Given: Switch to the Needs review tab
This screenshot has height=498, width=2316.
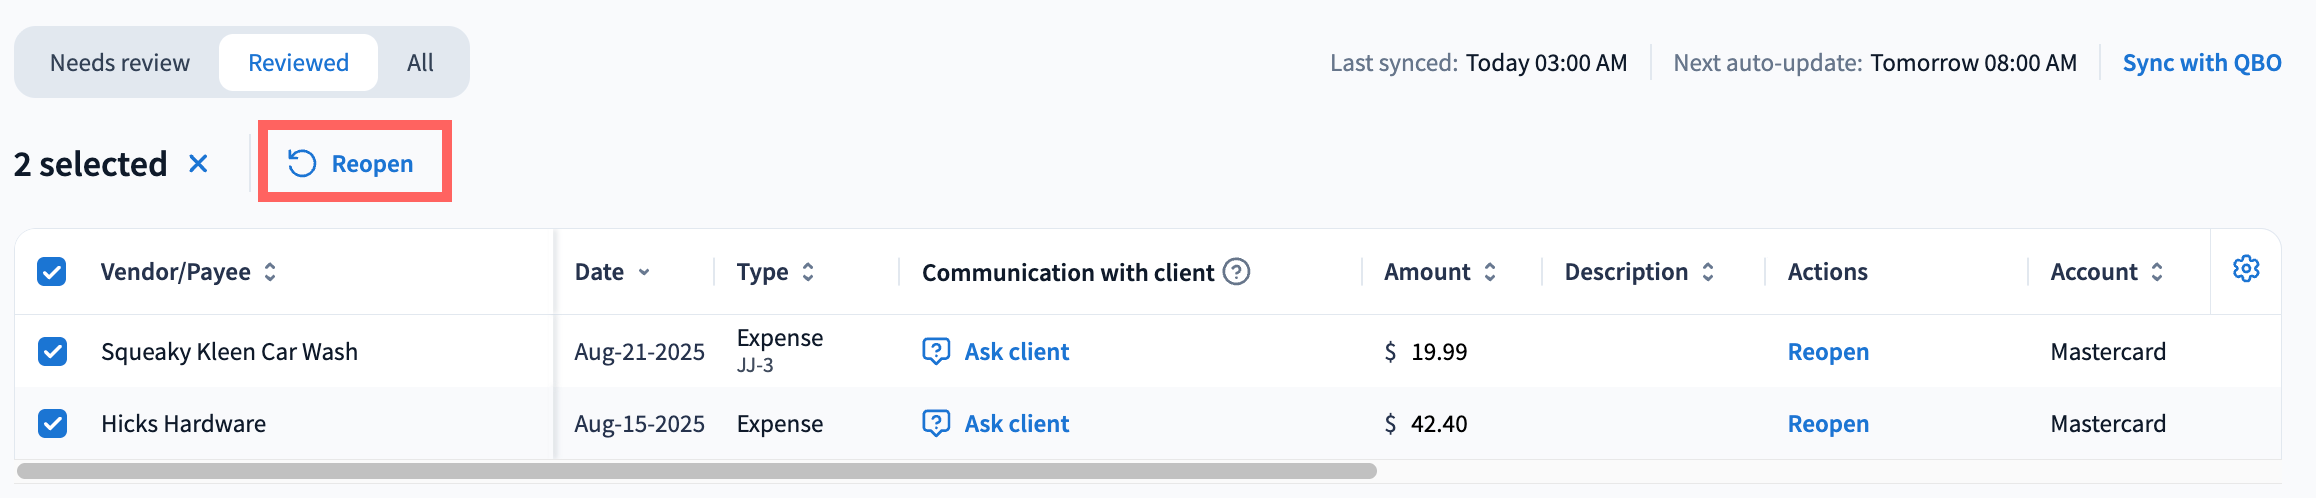Looking at the screenshot, I should pyautogui.click(x=120, y=63).
